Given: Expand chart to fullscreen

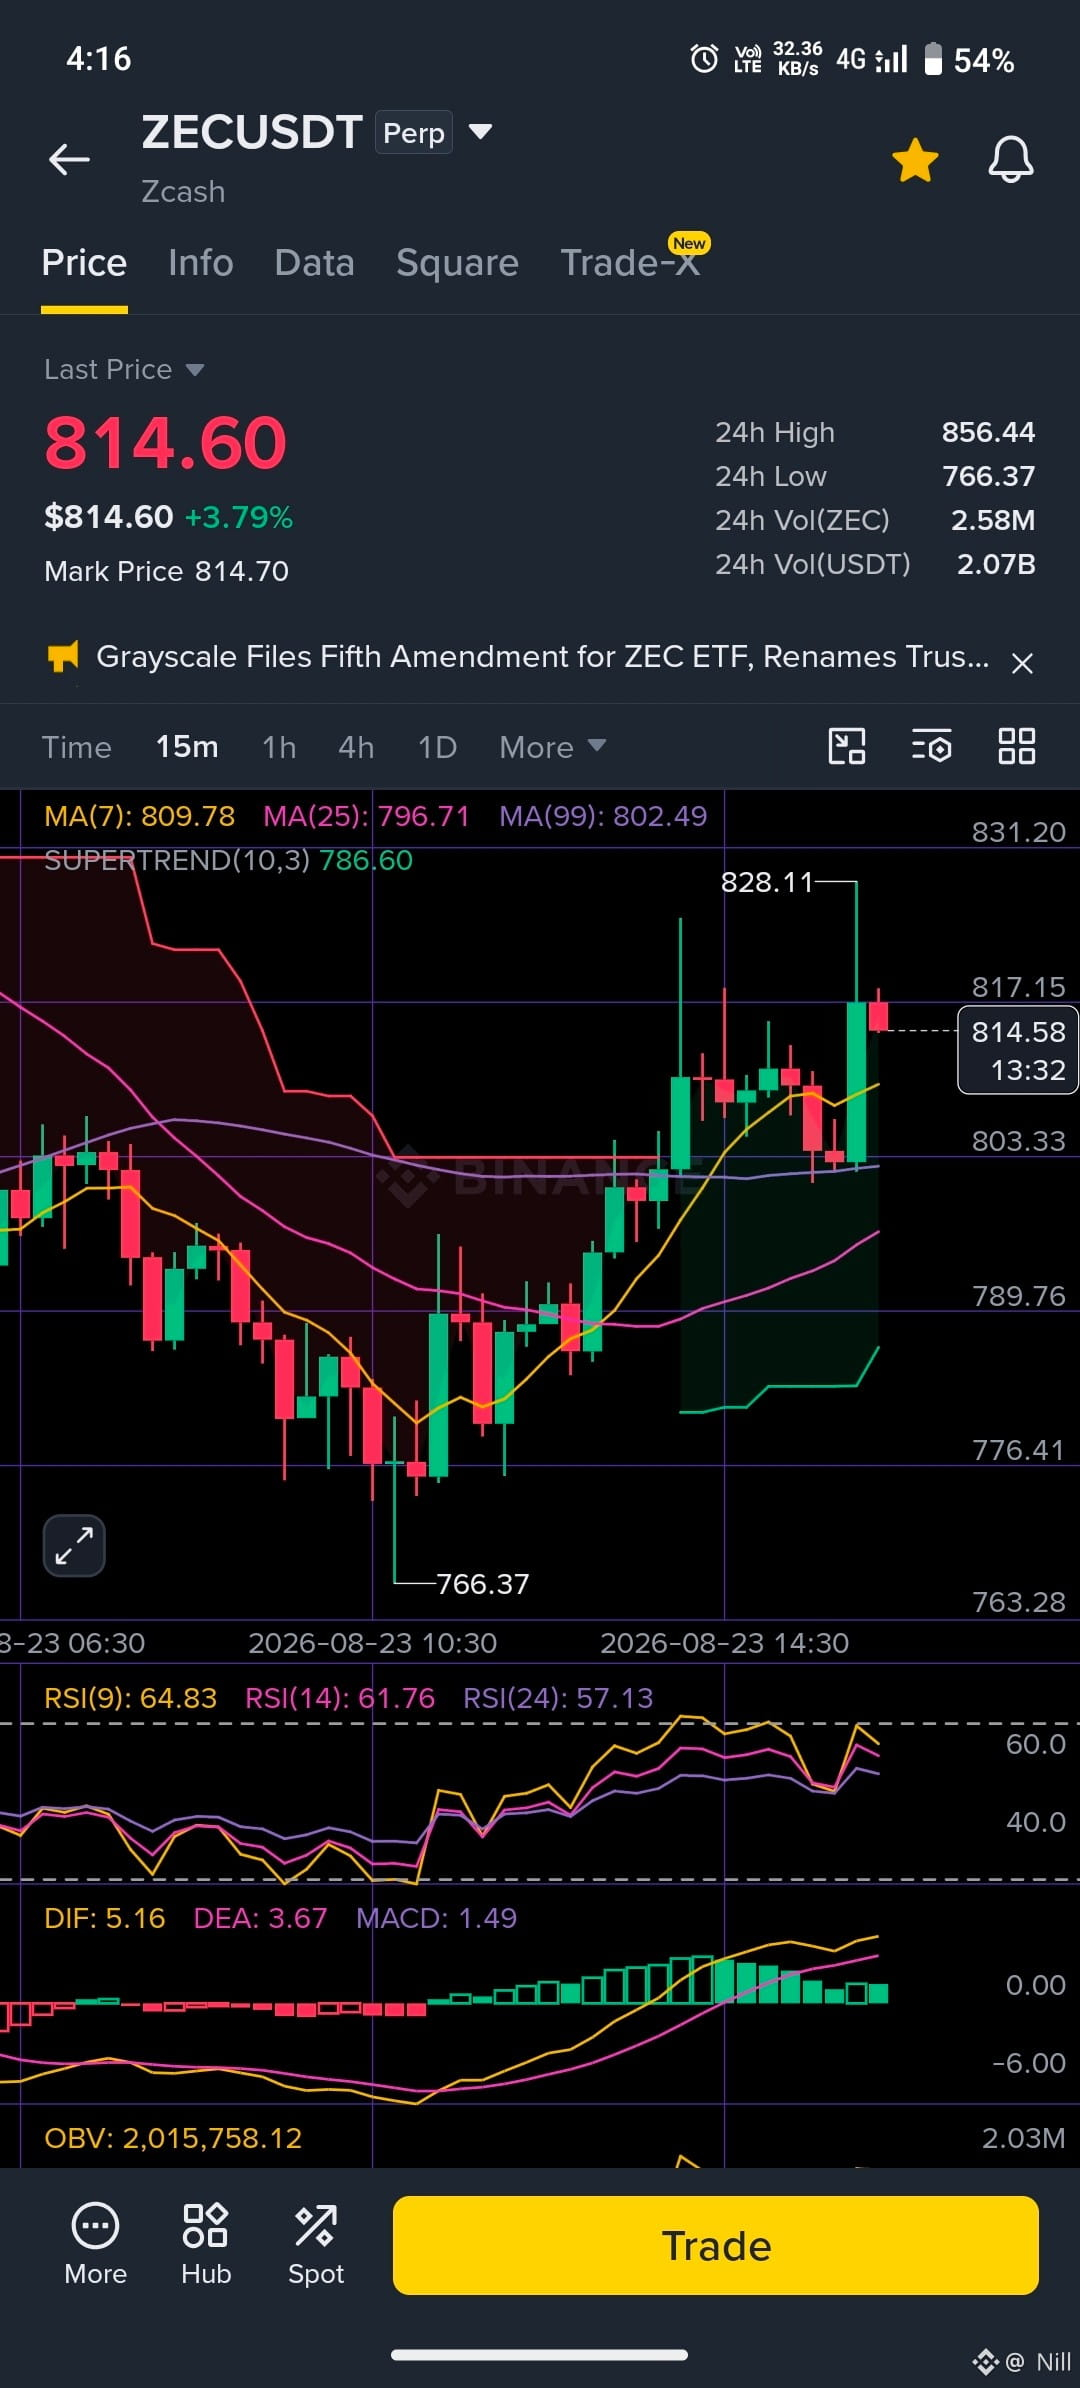Looking at the screenshot, I should pos(74,1545).
